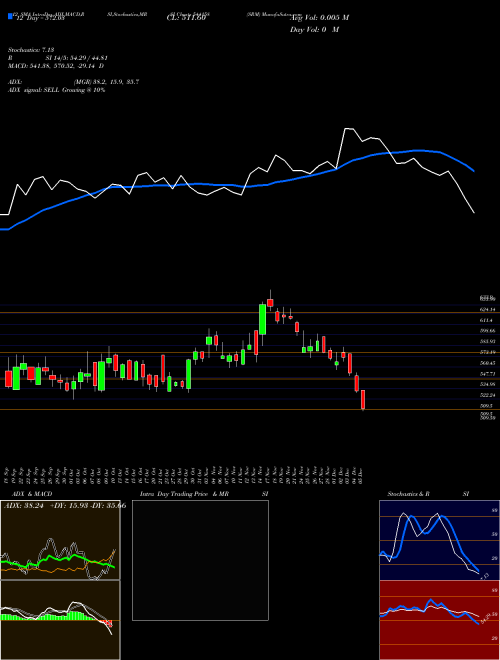Click the blue Stochastics panel chart
This screenshot has width=500, height=660.
[439, 540]
